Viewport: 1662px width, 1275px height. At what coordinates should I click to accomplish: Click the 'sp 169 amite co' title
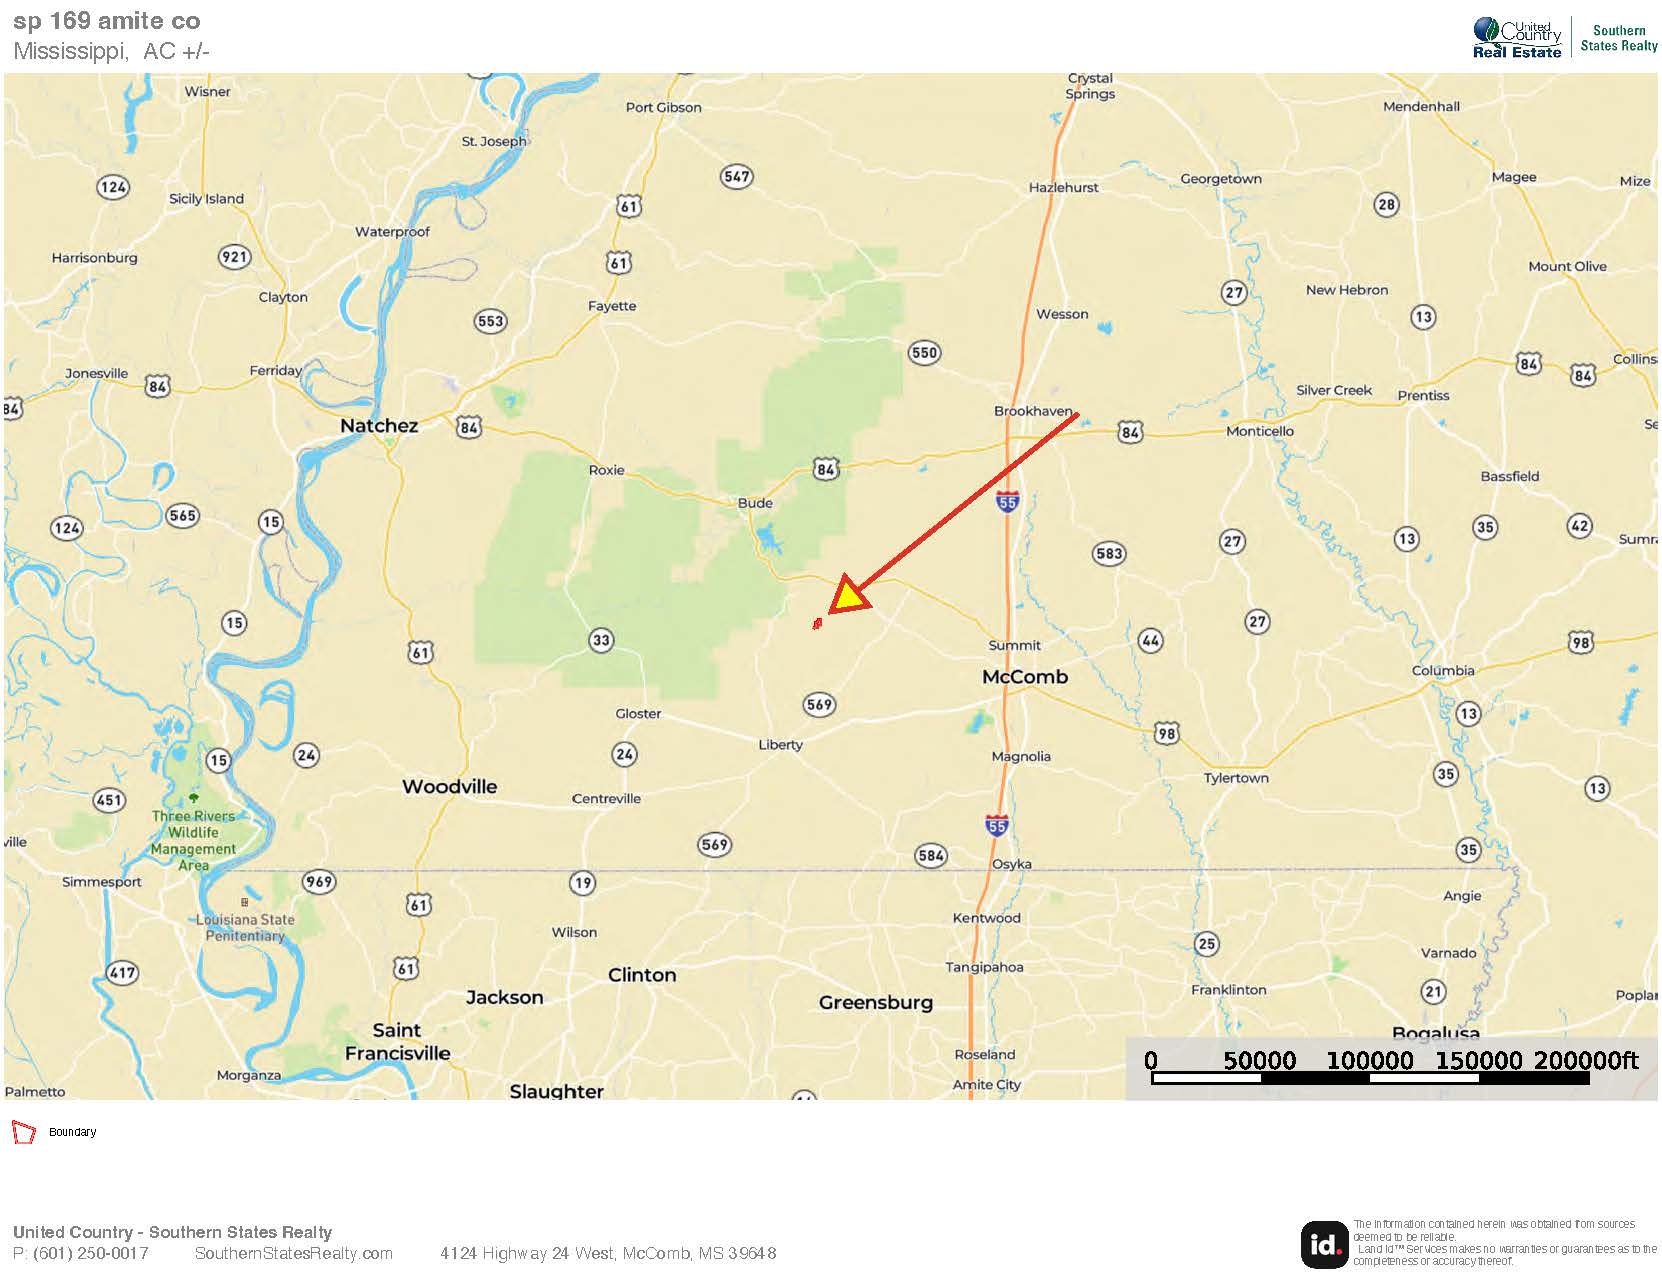pyautogui.click(x=107, y=21)
